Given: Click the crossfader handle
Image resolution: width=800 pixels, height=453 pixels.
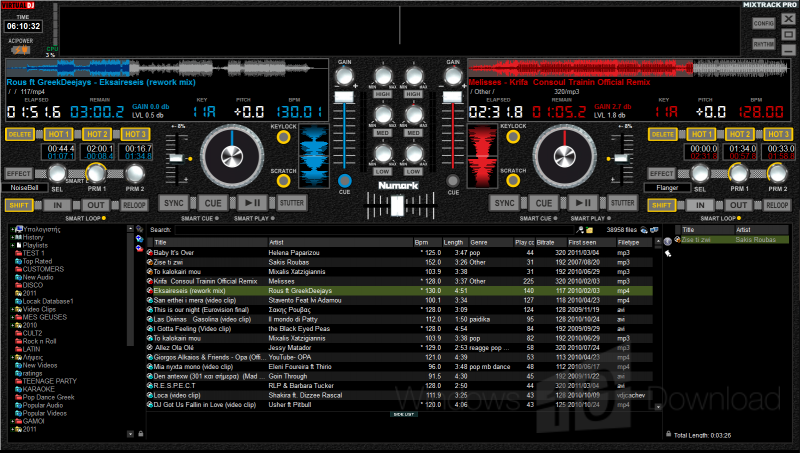Looking at the screenshot, I should pyautogui.click(x=397, y=205).
